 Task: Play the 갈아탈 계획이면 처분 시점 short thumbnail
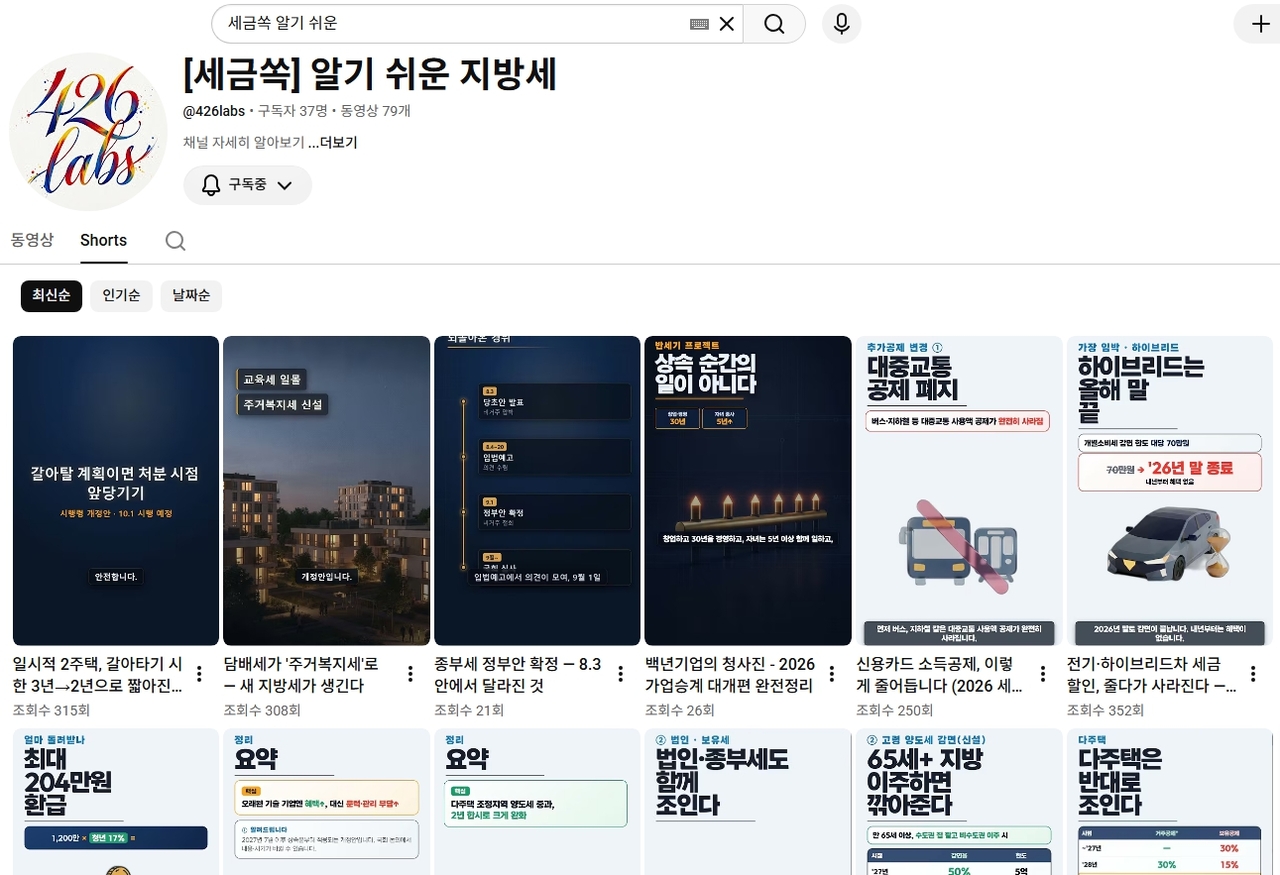coord(116,490)
